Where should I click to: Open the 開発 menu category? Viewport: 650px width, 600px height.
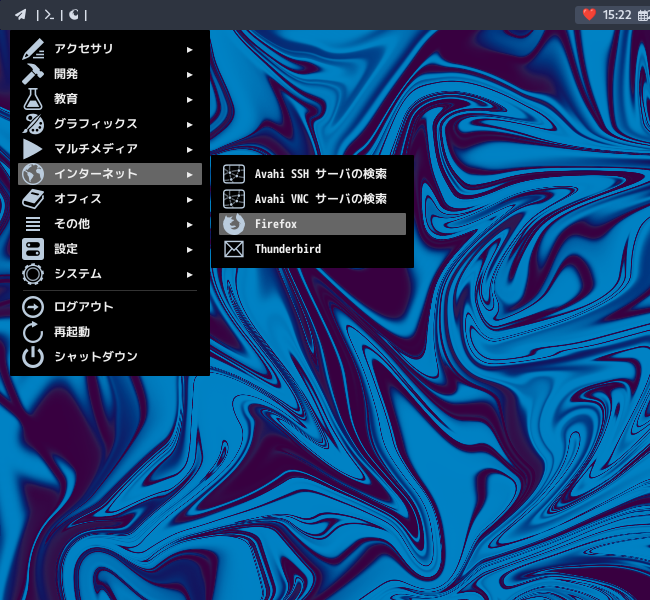pyautogui.click(x=110, y=74)
